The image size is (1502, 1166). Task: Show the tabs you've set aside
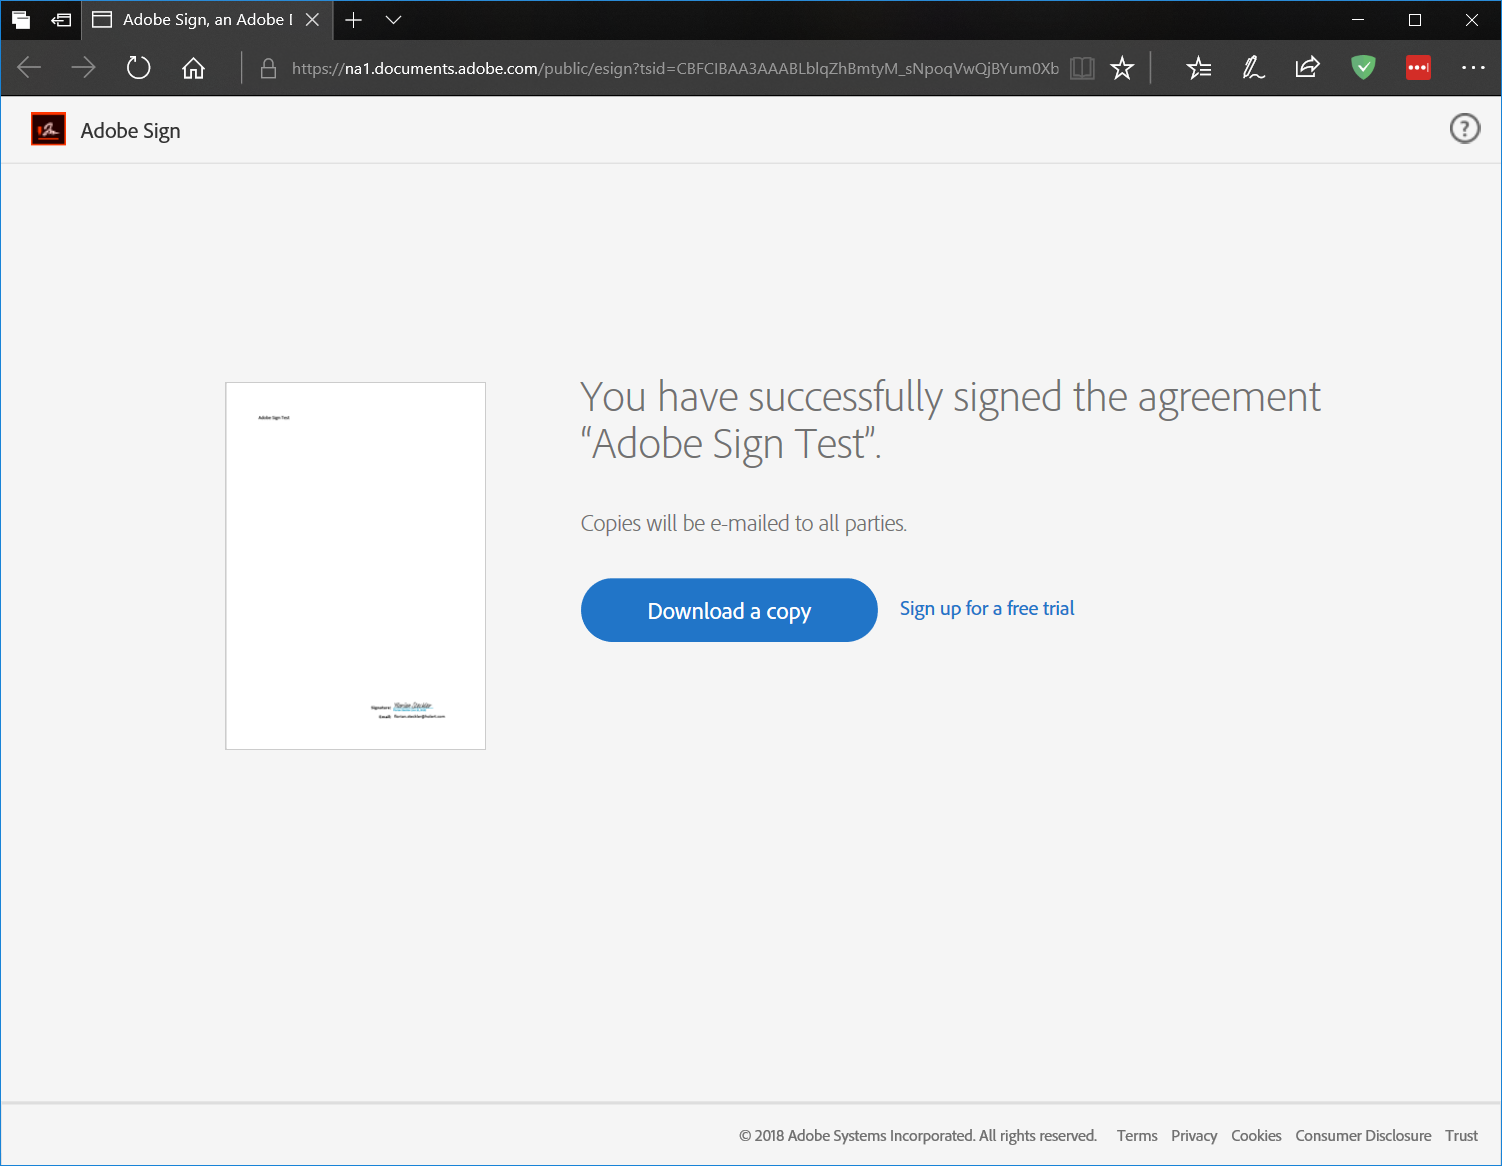point(21,20)
